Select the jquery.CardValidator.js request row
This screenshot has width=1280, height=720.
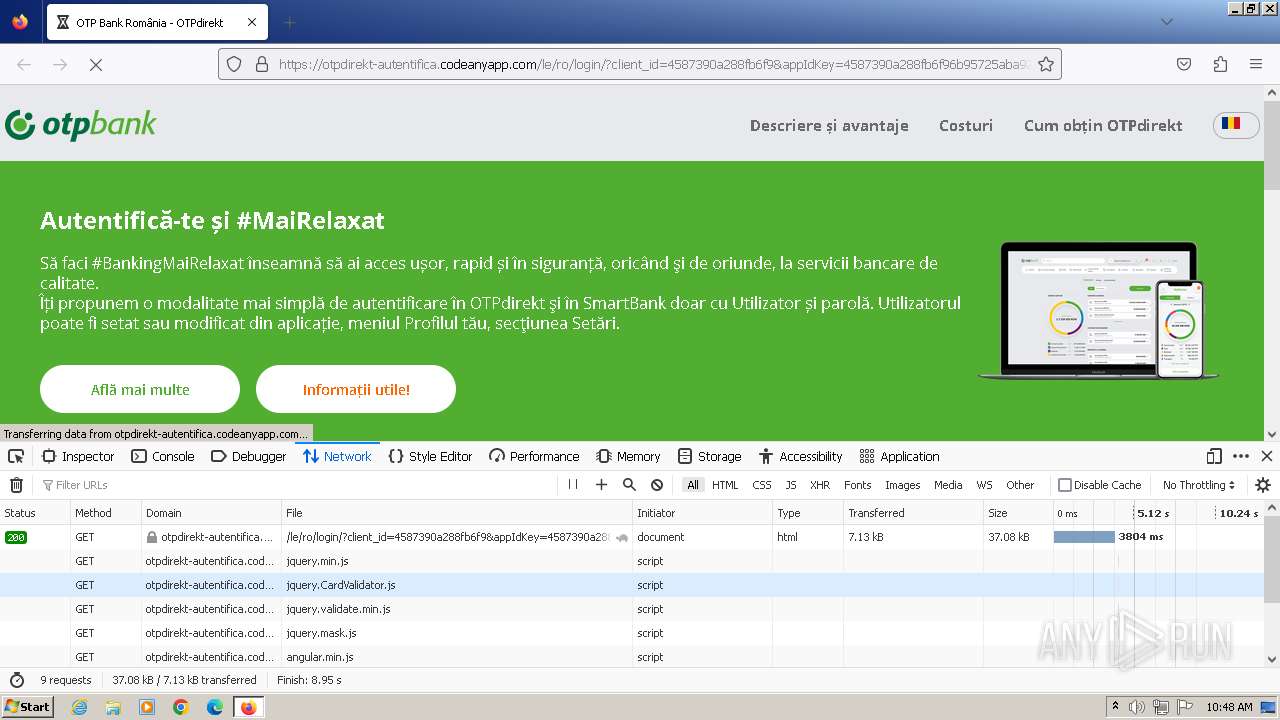(x=632, y=585)
